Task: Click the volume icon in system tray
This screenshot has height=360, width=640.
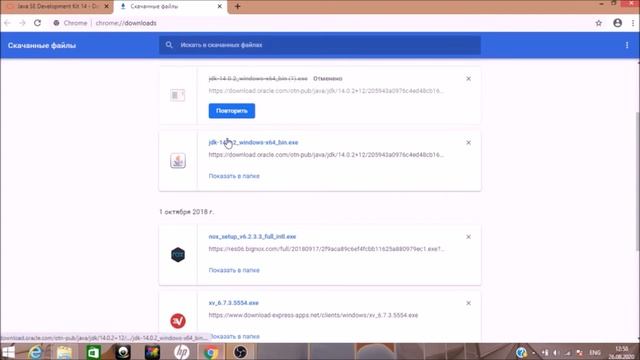Action: pos(556,353)
